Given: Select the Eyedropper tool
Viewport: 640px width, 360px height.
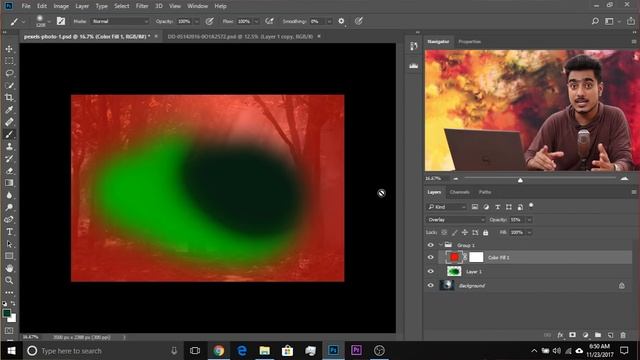Looking at the screenshot, I should 9,110.
